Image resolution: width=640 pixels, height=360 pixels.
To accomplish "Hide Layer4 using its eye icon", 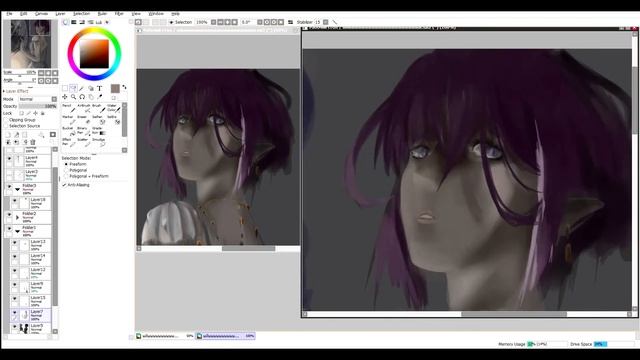I will 9,158.
